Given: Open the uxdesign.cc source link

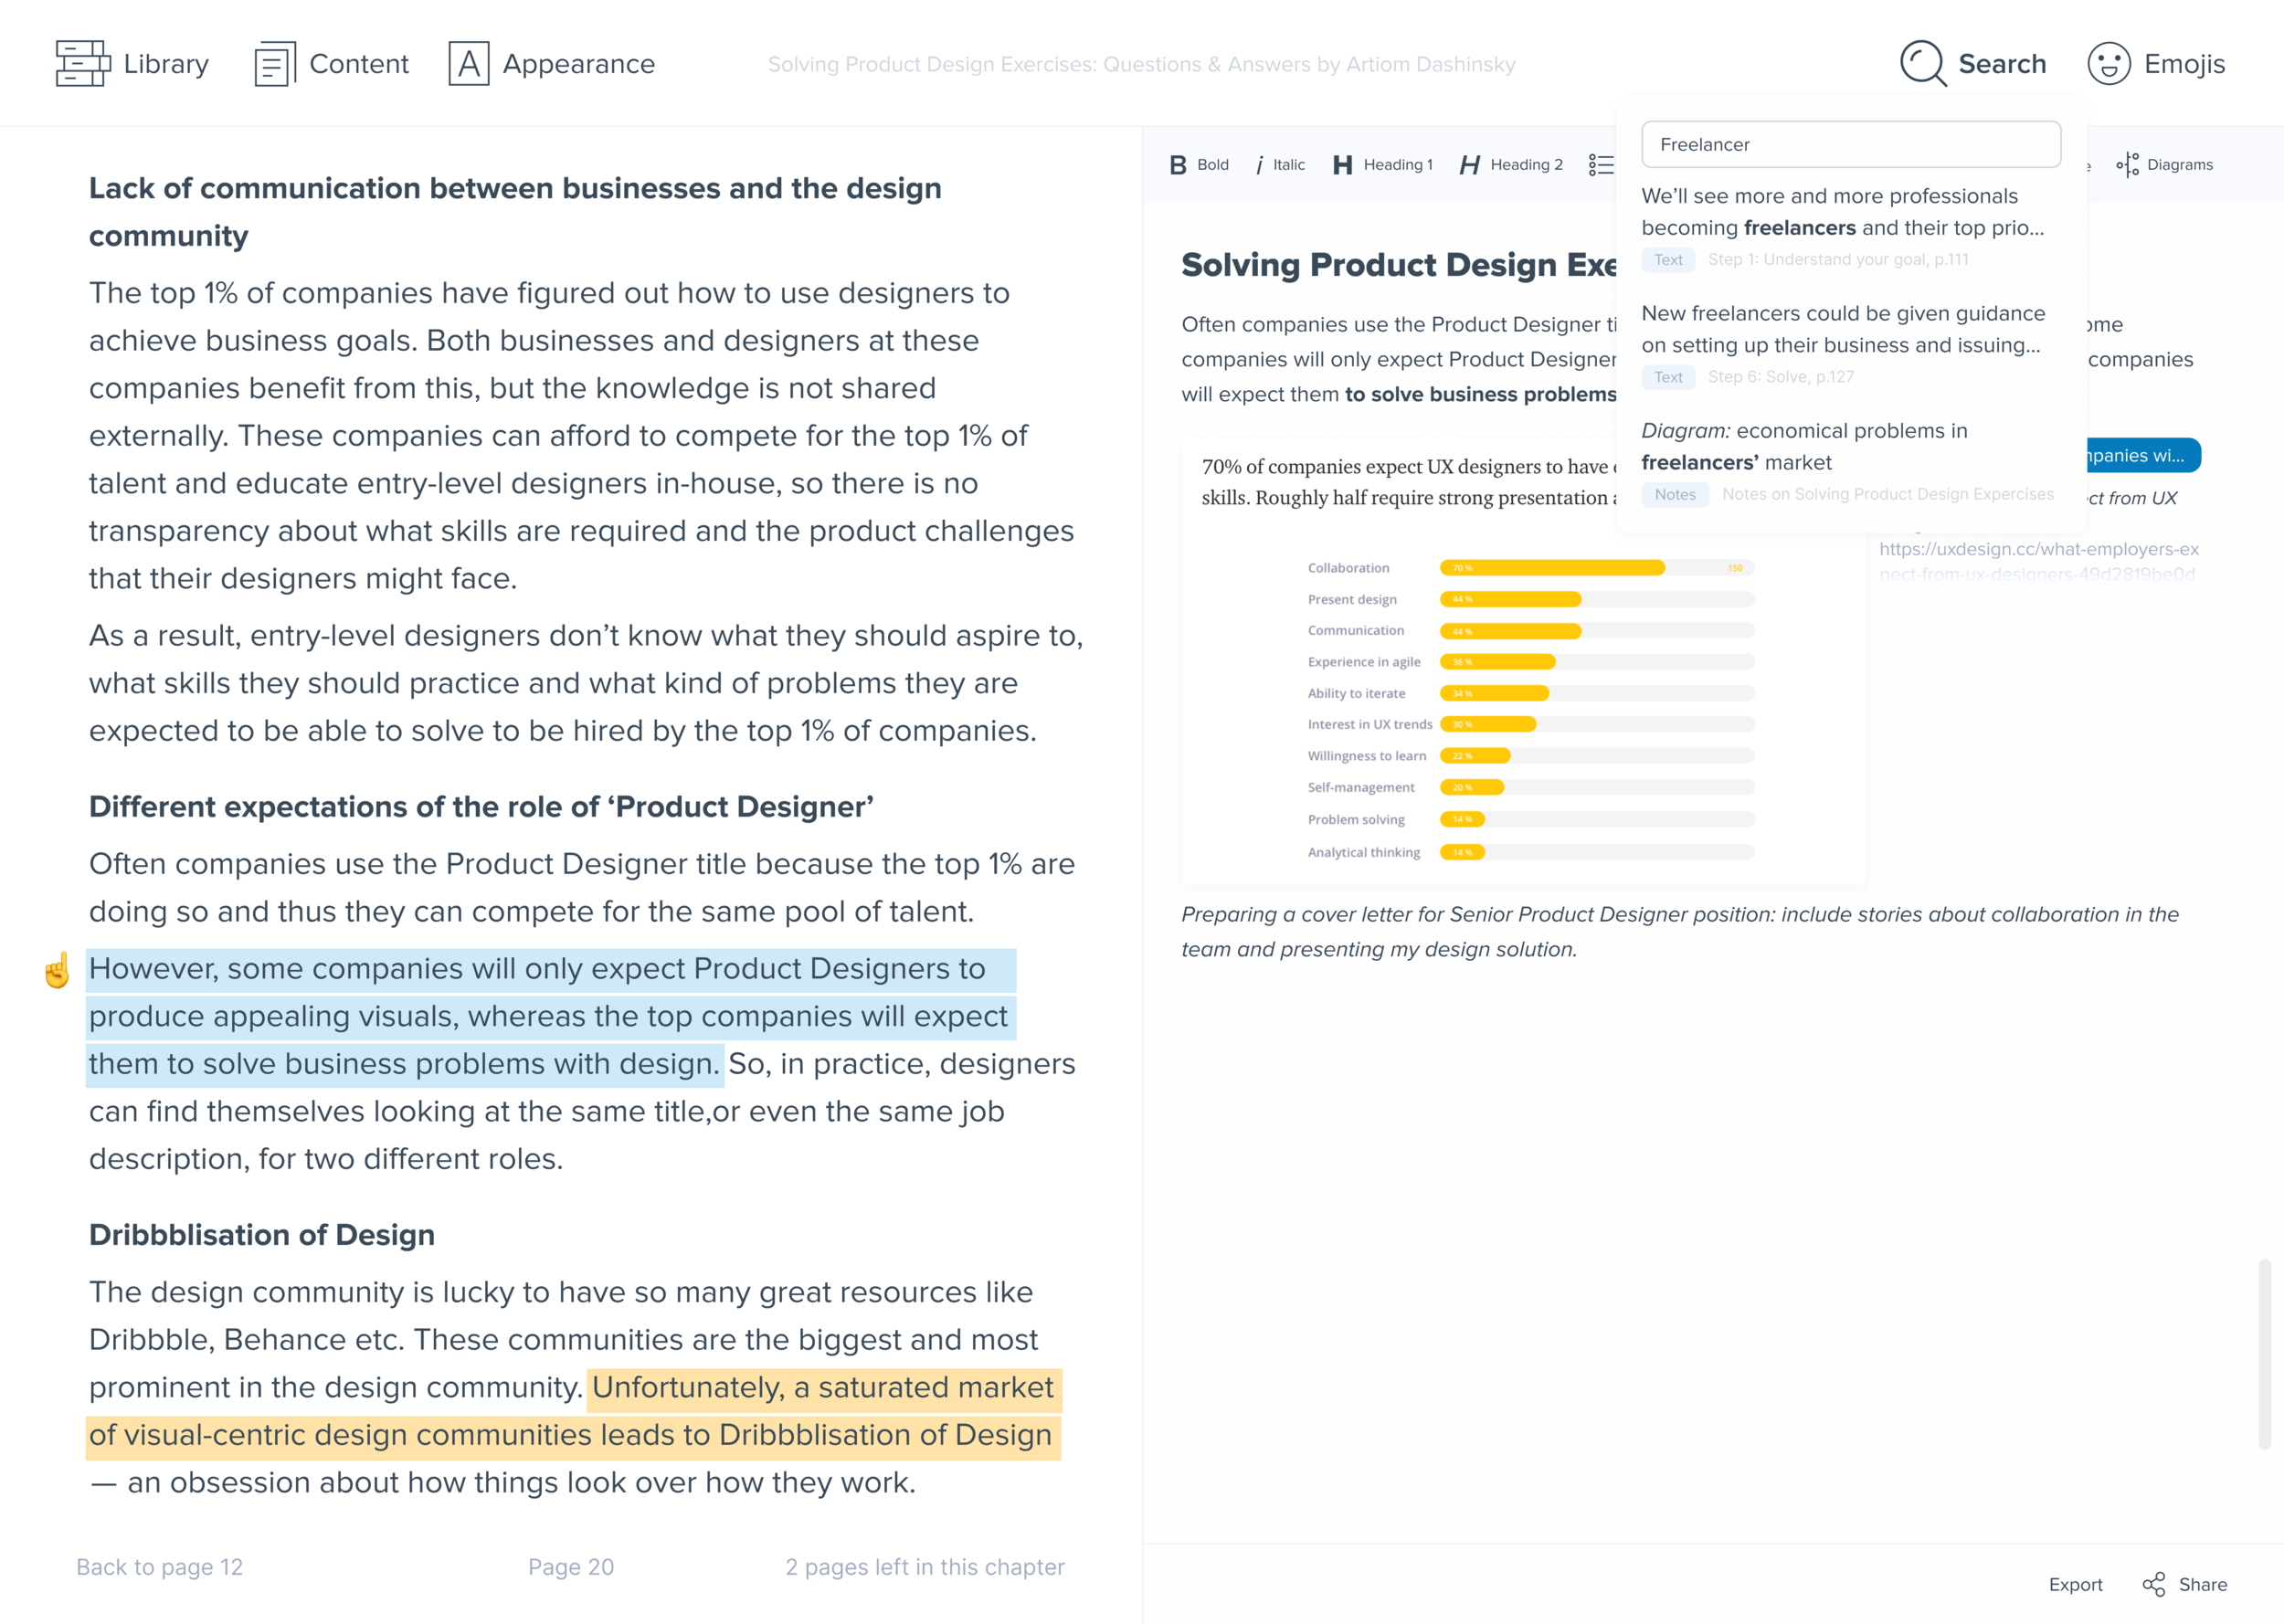Looking at the screenshot, I should pyautogui.click(x=2038, y=549).
